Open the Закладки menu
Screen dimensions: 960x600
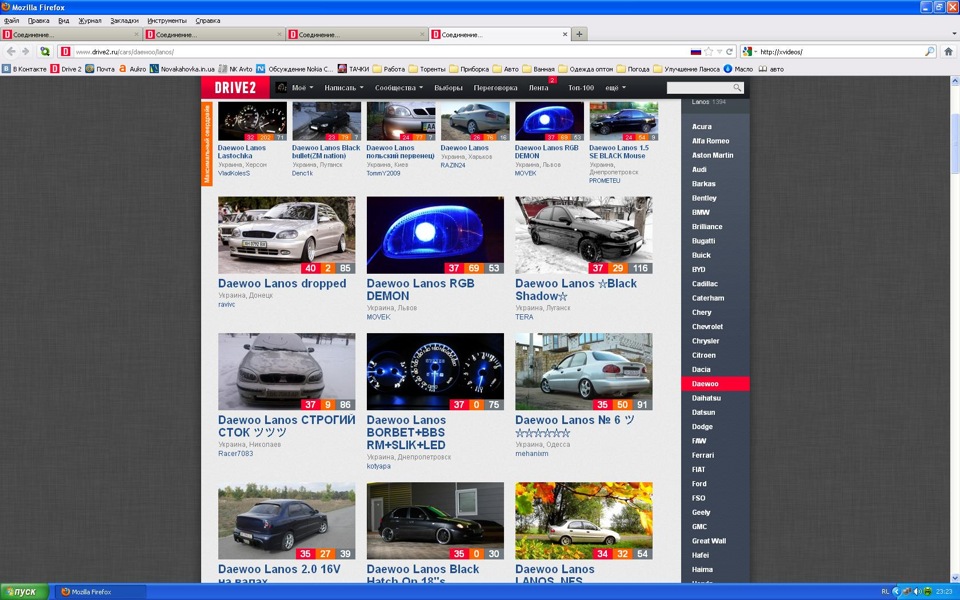(124, 20)
